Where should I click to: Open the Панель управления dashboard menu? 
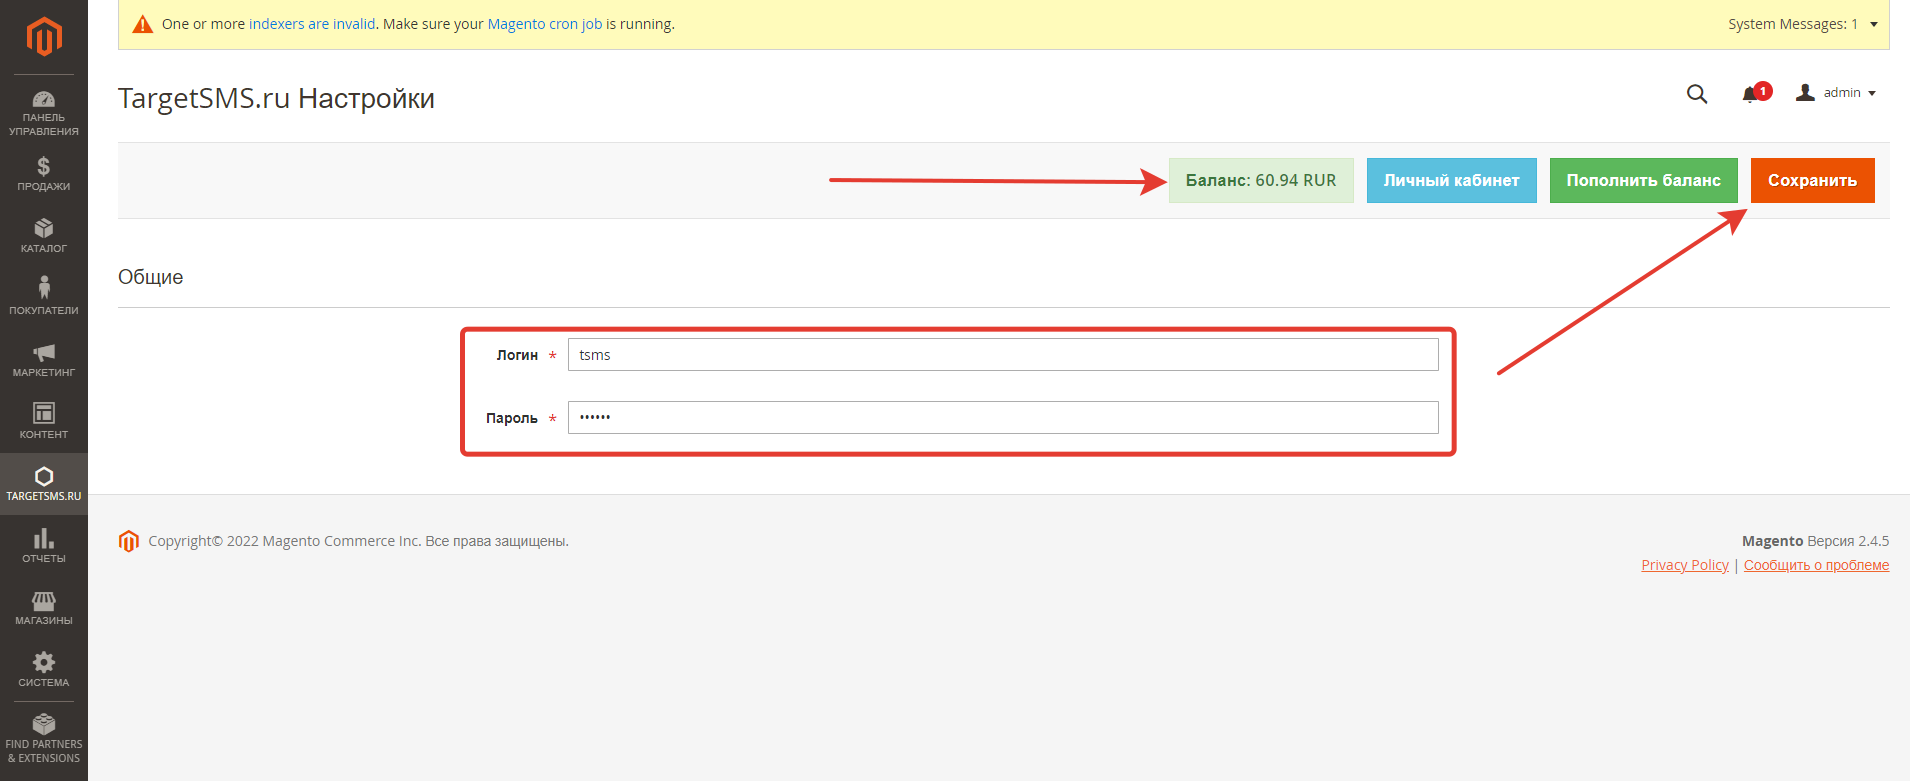coord(44,113)
